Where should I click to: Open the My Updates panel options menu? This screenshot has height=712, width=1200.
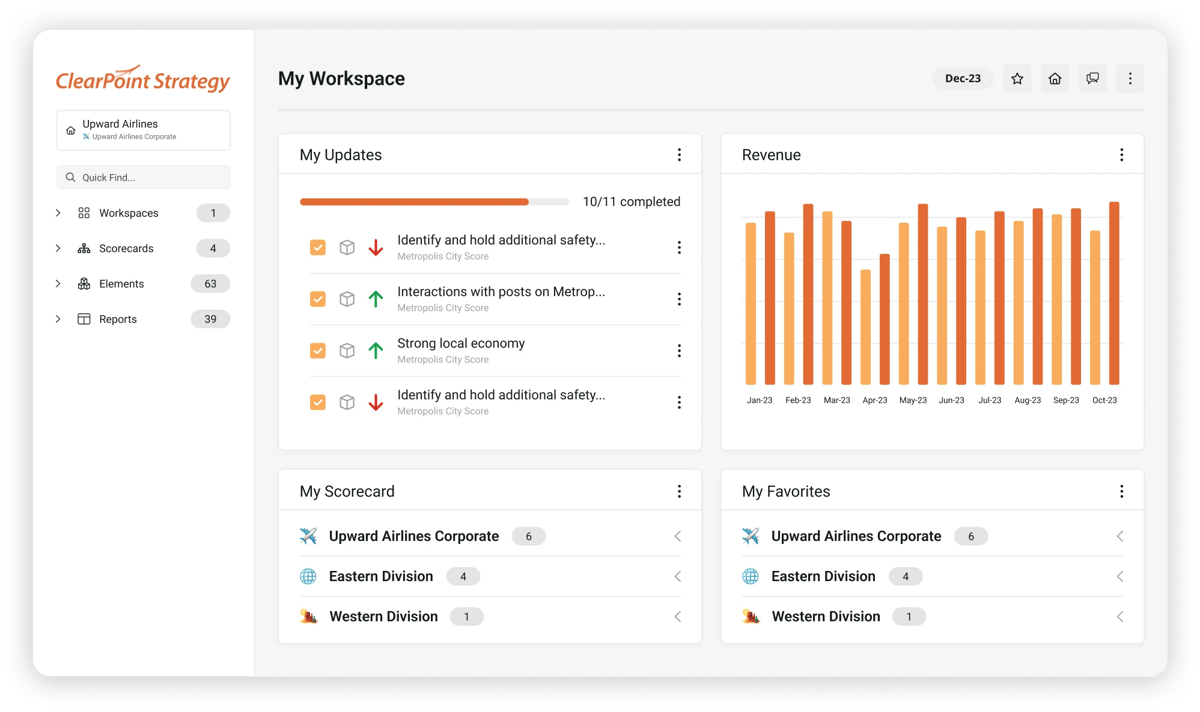[x=679, y=155]
